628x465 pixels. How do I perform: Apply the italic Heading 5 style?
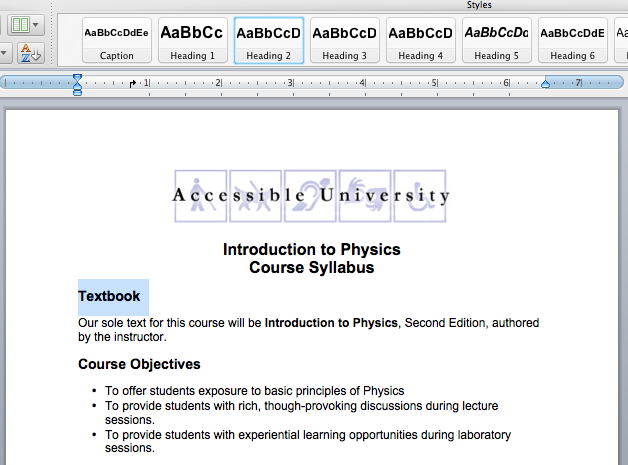click(496, 41)
